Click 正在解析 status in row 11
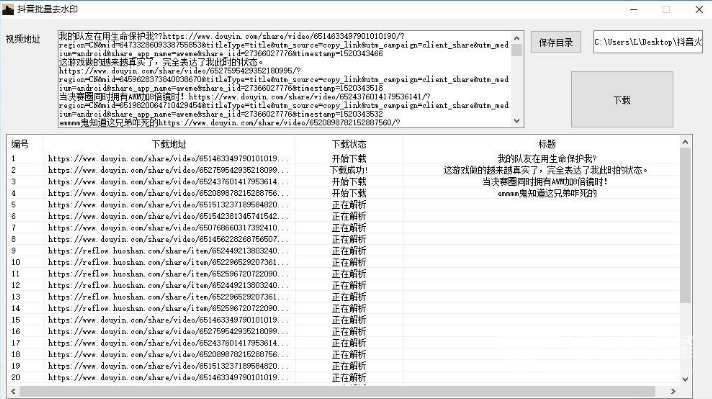 [x=349, y=274]
